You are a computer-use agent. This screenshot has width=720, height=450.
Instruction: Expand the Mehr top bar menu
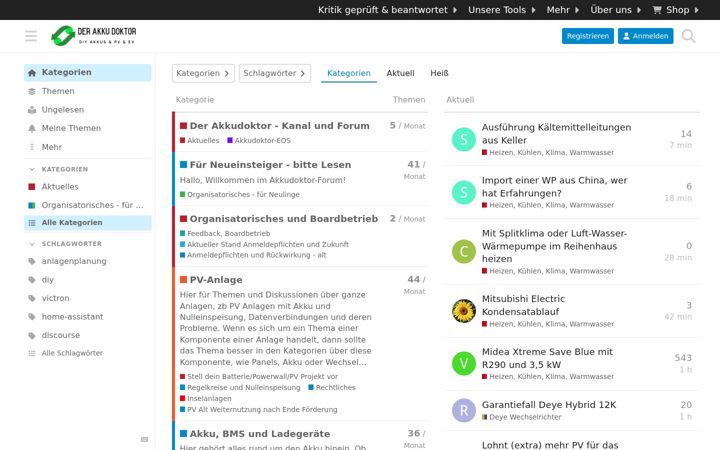[x=562, y=10]
